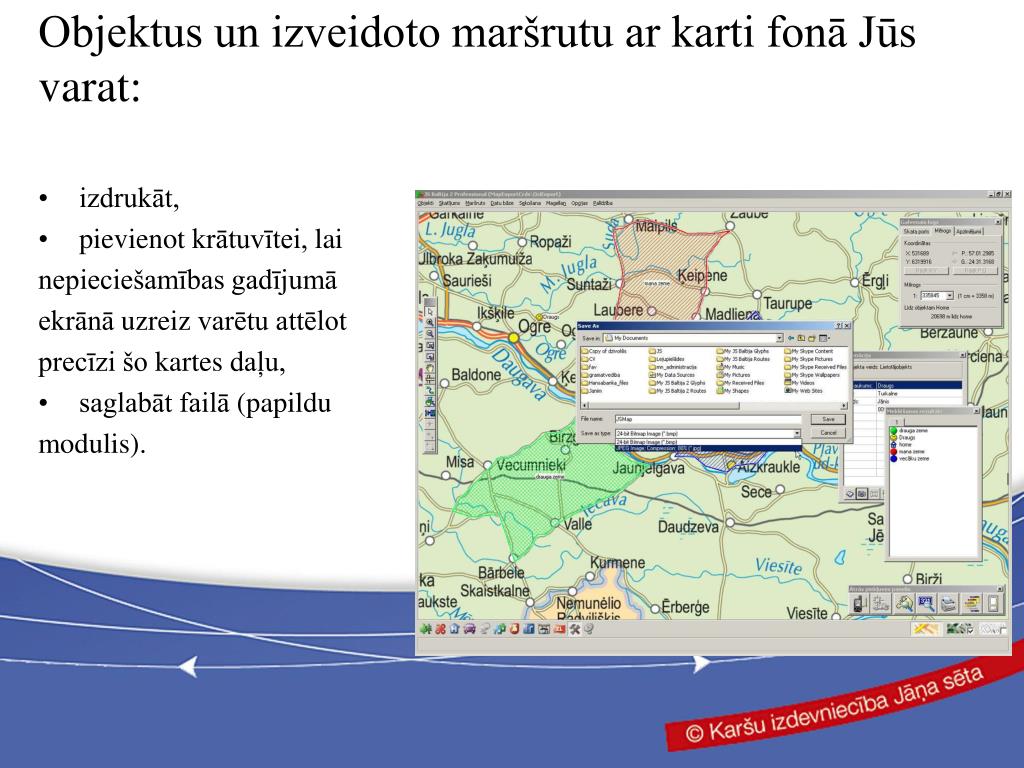Open the Views menu icon in Save As
Viewport: 1024px width, 768px height.
[824, 338]
